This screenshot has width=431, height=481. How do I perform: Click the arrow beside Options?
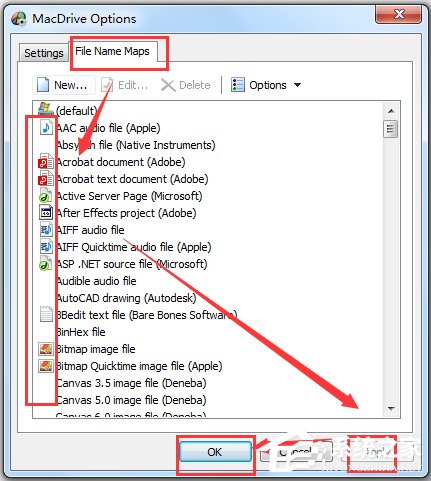point(297,85)
